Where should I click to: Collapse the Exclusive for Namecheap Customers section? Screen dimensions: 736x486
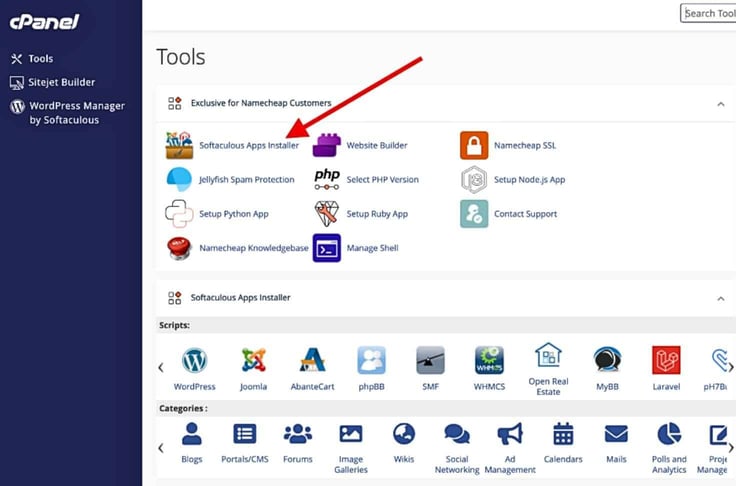(x=721, y=104)
